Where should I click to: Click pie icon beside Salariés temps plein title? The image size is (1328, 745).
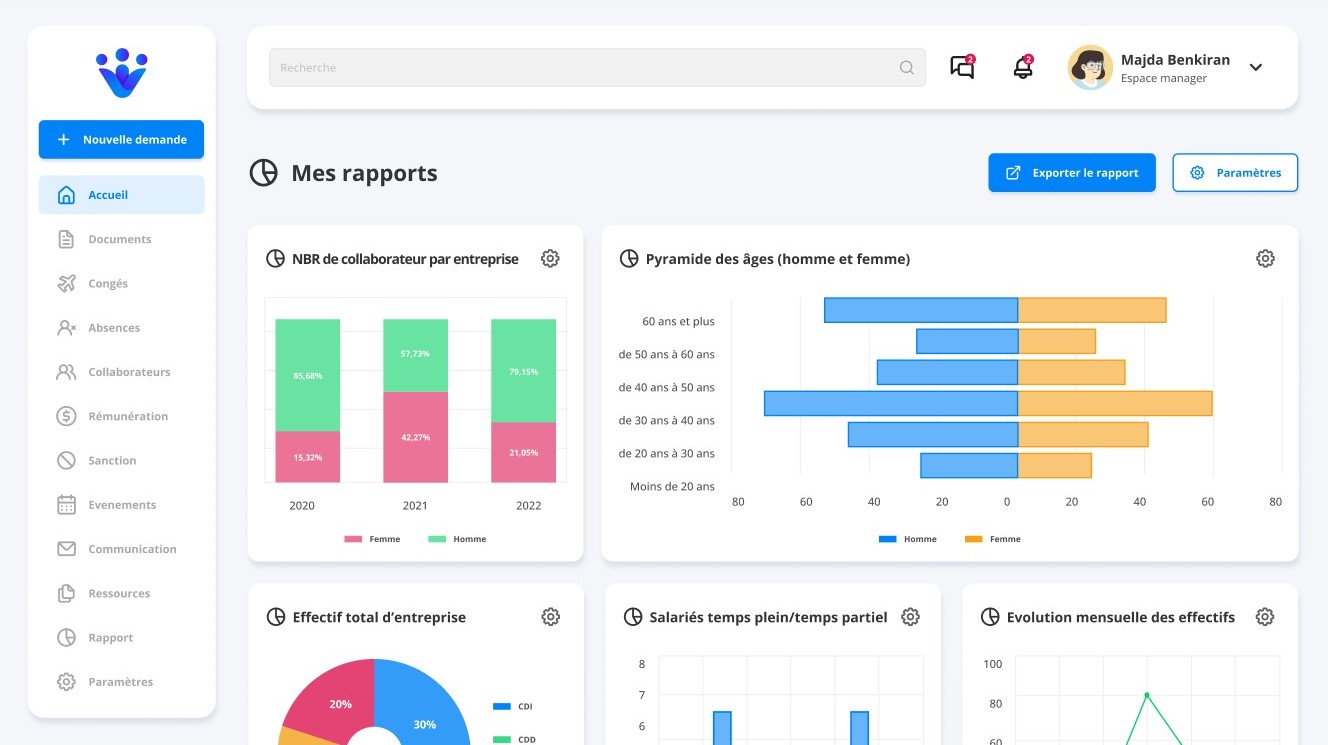point(632,617)
